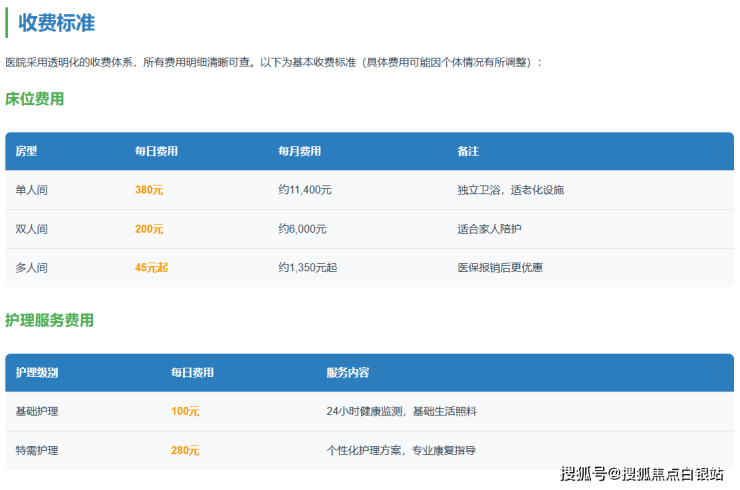The width and height of the screenshot is (740, 490).
Task: Click the 单人间 room type cell
Action: tap(31, 190)
